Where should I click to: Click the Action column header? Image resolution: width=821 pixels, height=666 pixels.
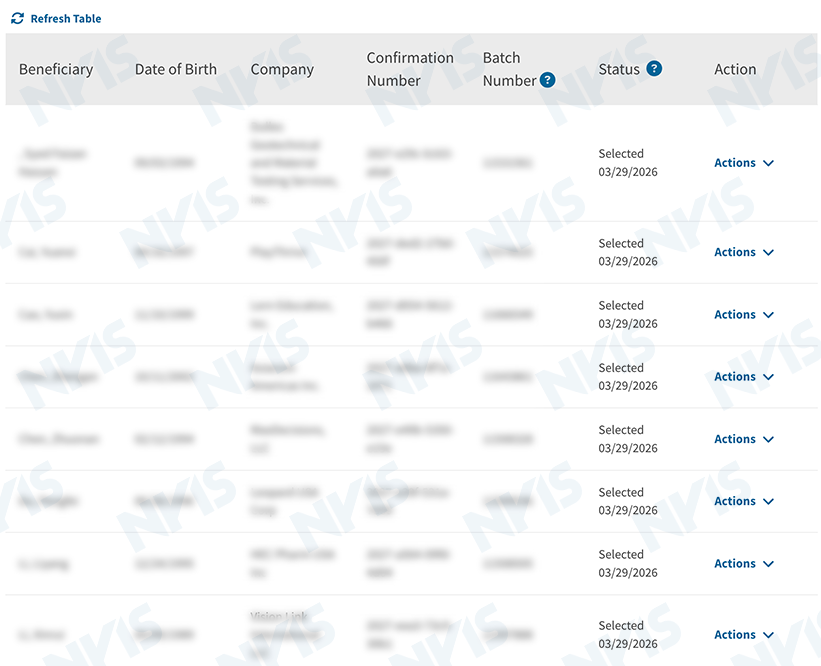coord(735,70)
